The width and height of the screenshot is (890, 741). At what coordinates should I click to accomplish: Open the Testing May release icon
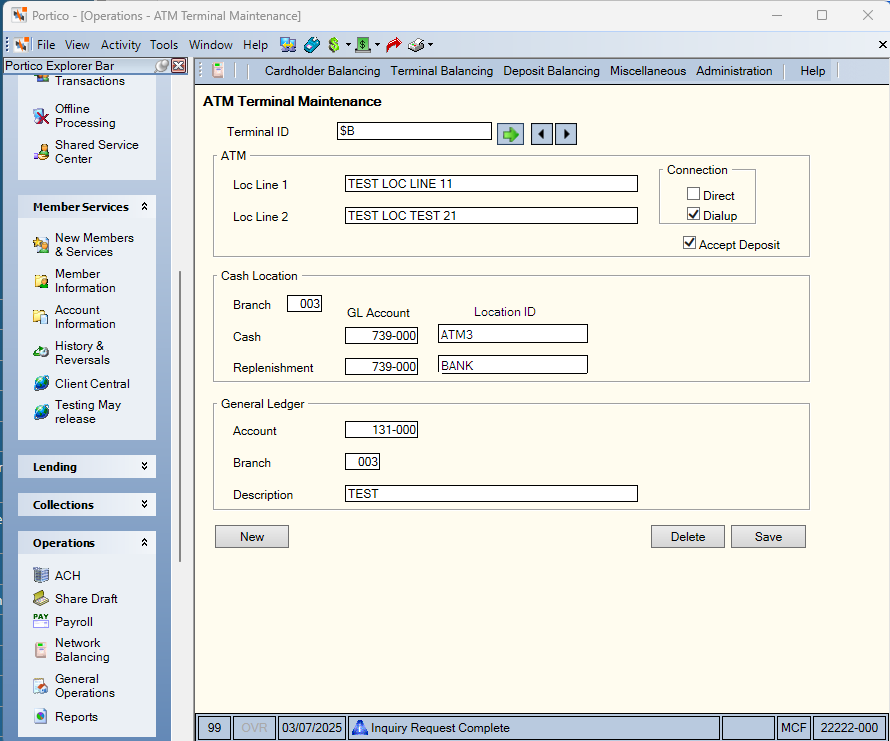coord(41,412)
